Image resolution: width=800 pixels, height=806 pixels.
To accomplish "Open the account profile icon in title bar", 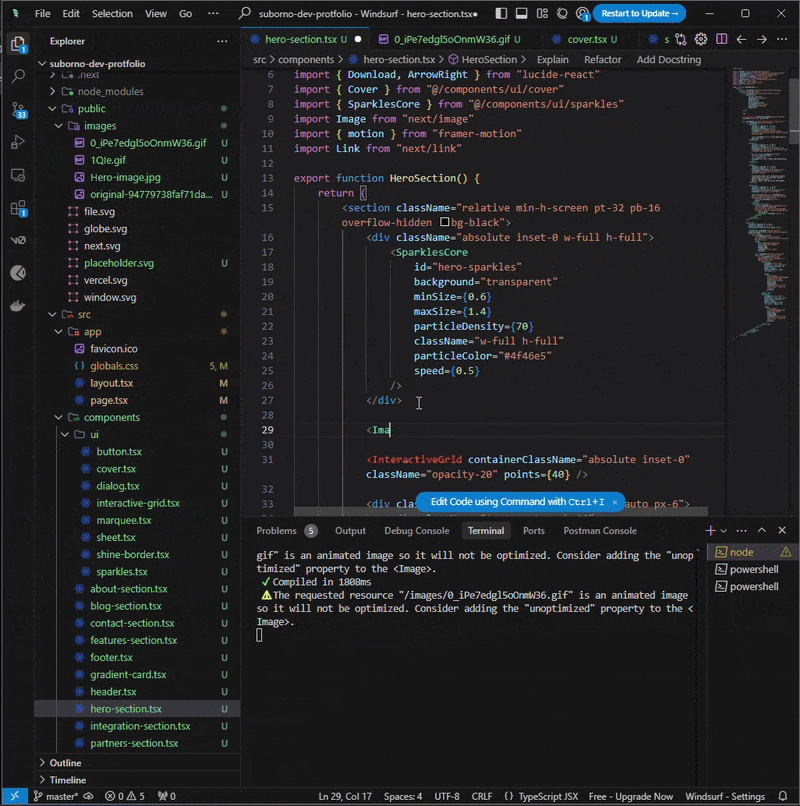I will tap(583, 13).
